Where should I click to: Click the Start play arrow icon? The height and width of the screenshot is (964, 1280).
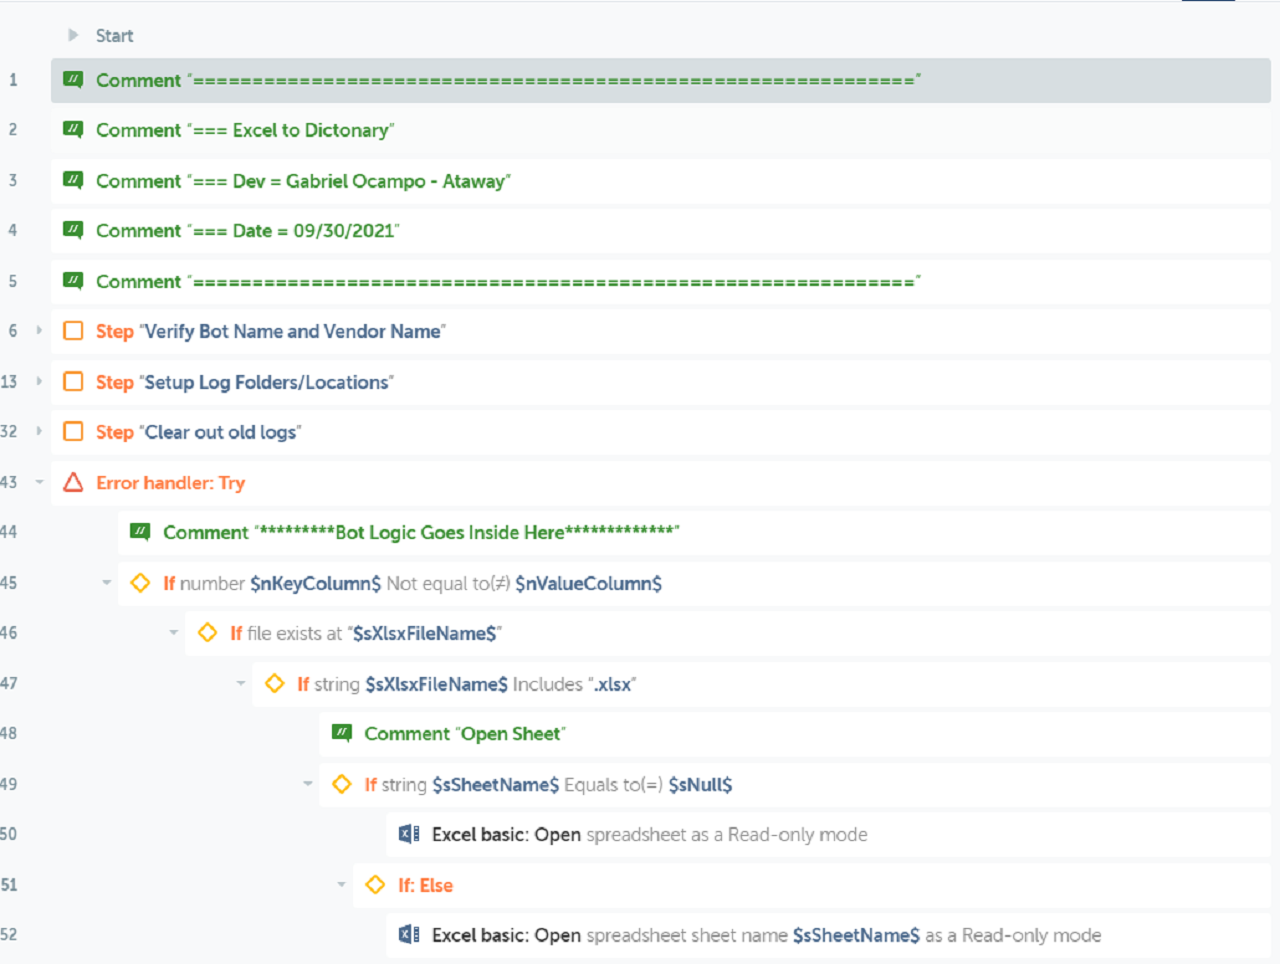pos(73,35)
